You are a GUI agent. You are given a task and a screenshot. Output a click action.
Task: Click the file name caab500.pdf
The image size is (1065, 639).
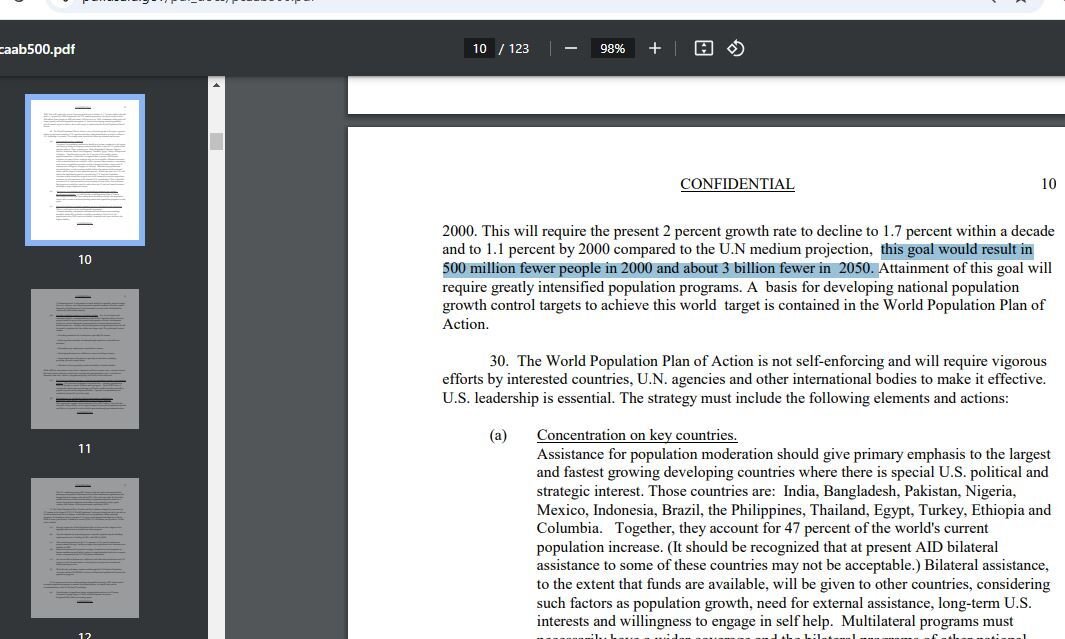pos(37,49)
